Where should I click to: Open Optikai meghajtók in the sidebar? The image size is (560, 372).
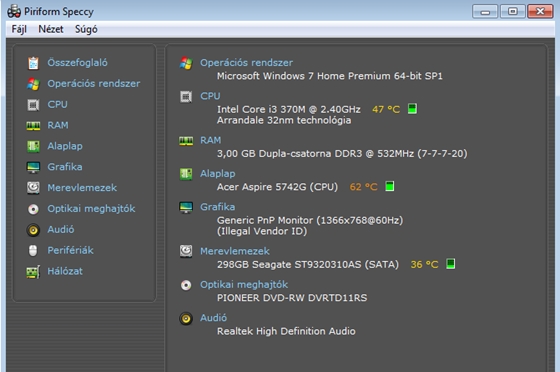pos(91,209)
